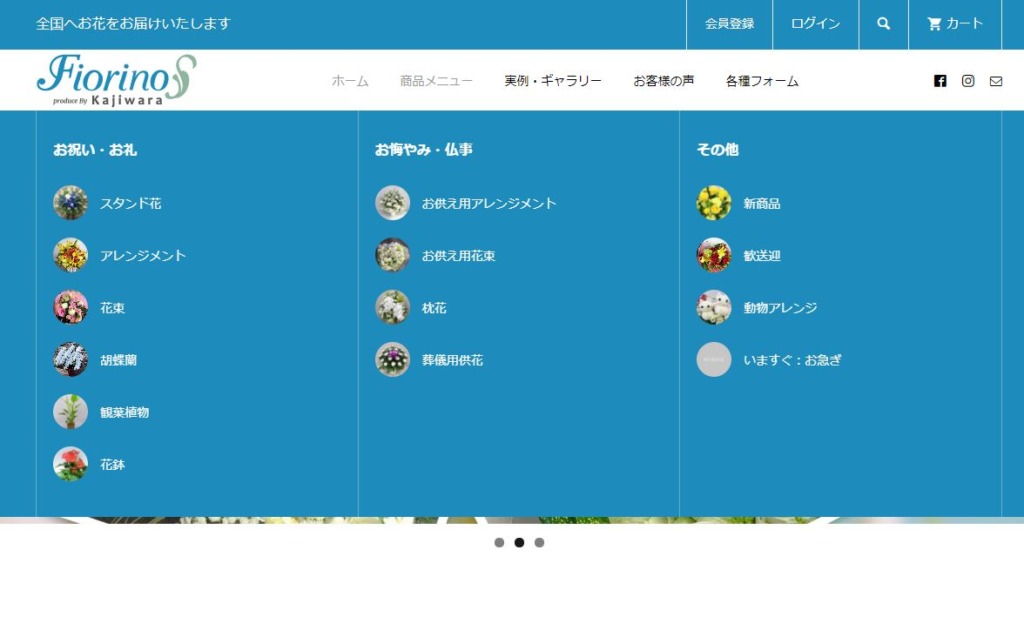Open the お供え用アレンジメント category
The height and width of the screenshot is (617, 1024).
coord(488,203)
